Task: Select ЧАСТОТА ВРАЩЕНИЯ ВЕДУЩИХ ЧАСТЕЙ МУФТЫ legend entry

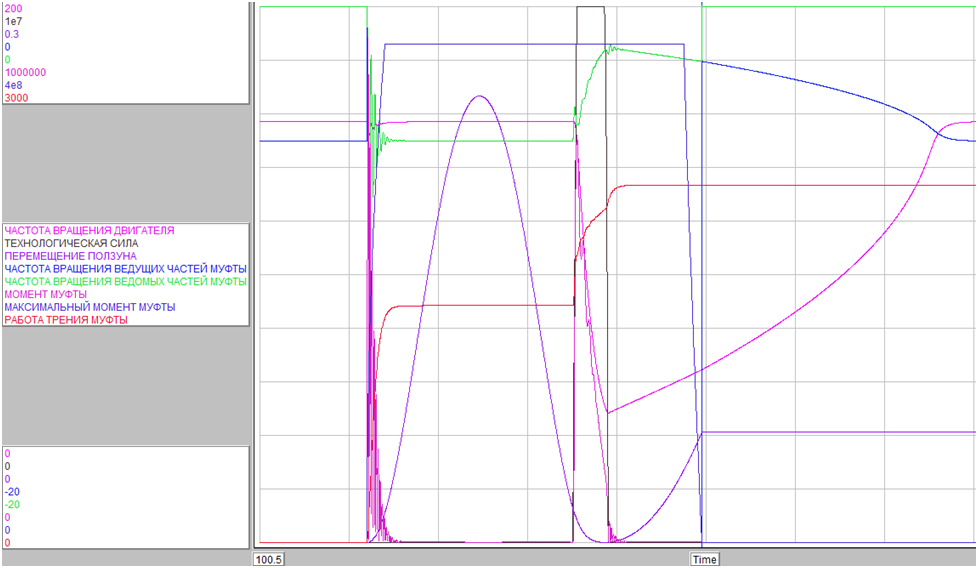Action: pos(125,269)
